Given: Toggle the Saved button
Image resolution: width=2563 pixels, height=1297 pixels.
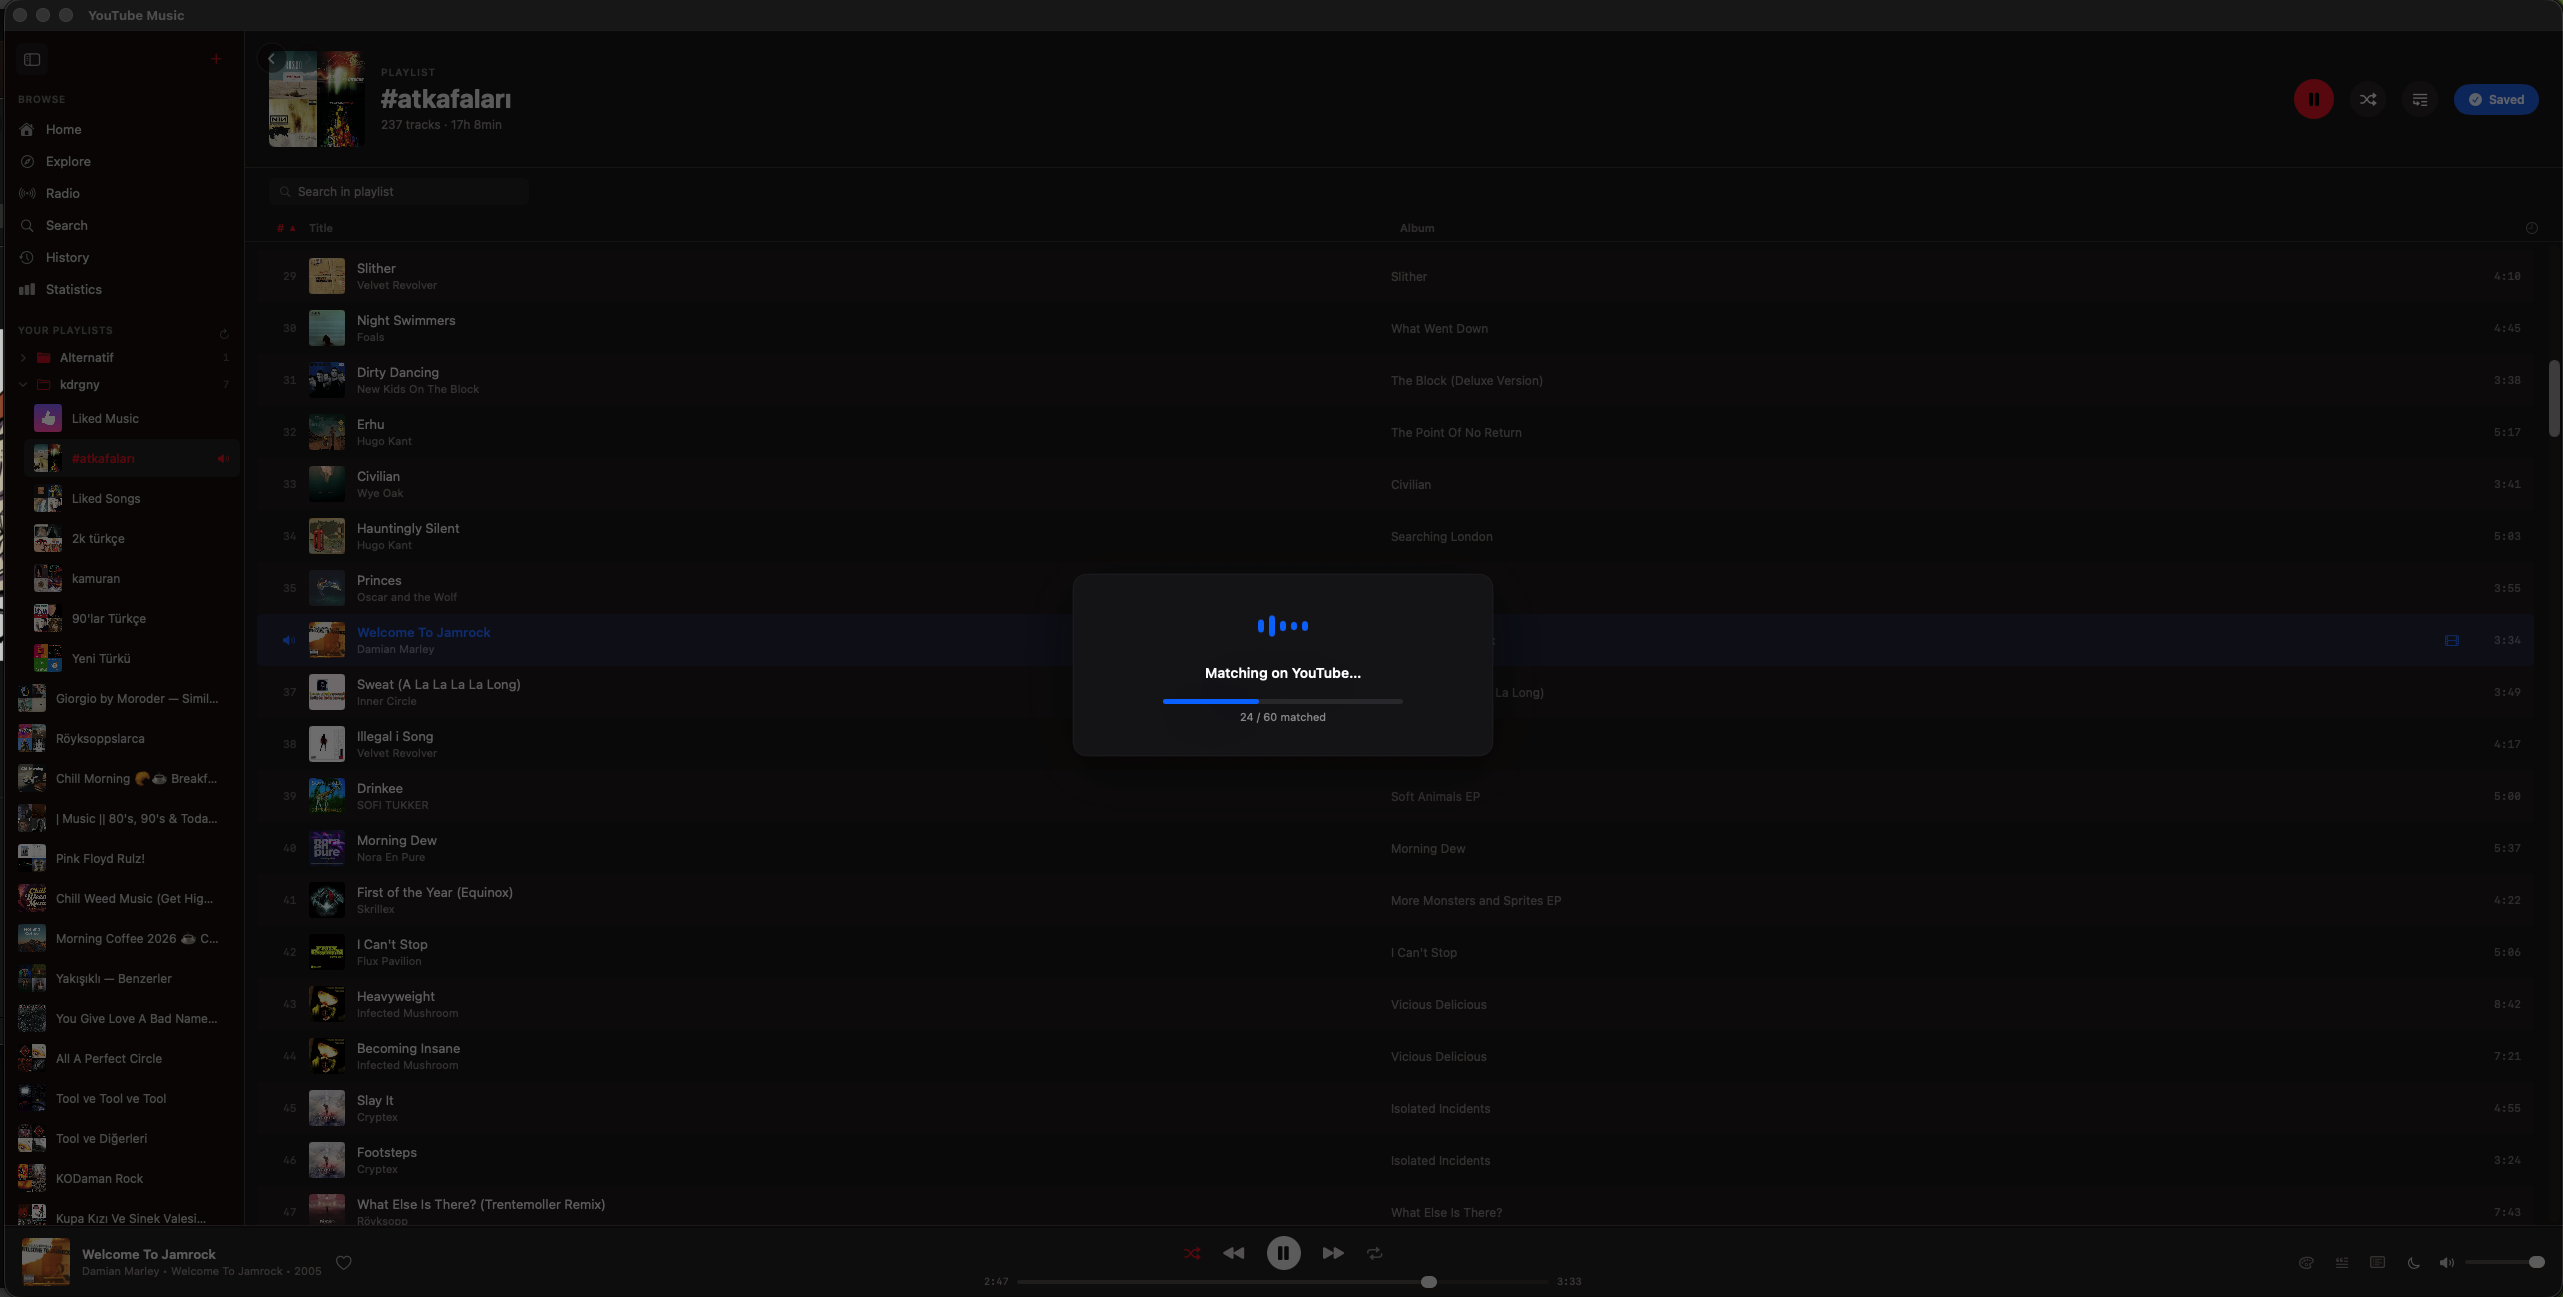Looking at the screenshot, I should [2495, 99].
